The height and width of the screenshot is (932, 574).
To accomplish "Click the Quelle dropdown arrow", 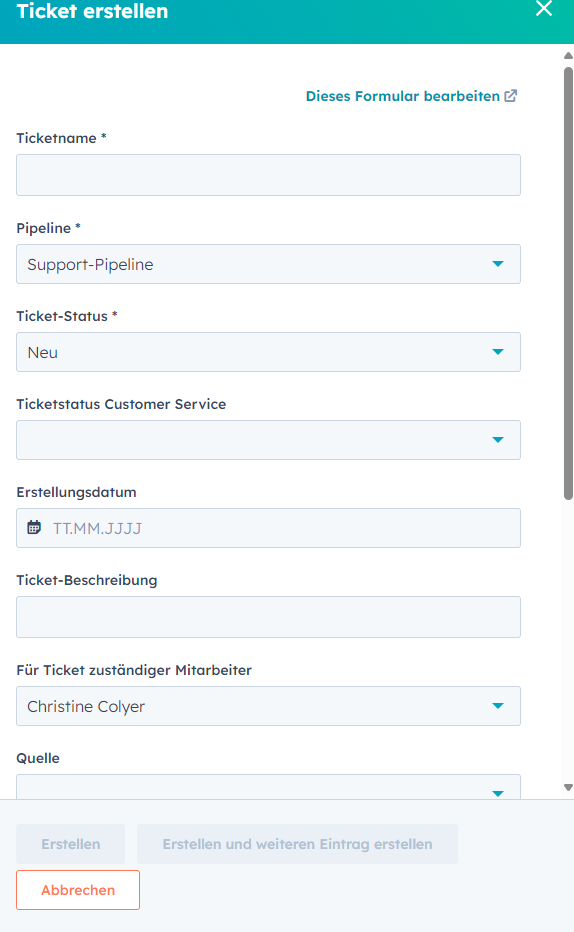I will pyautogui.click(x=498, y=793).
